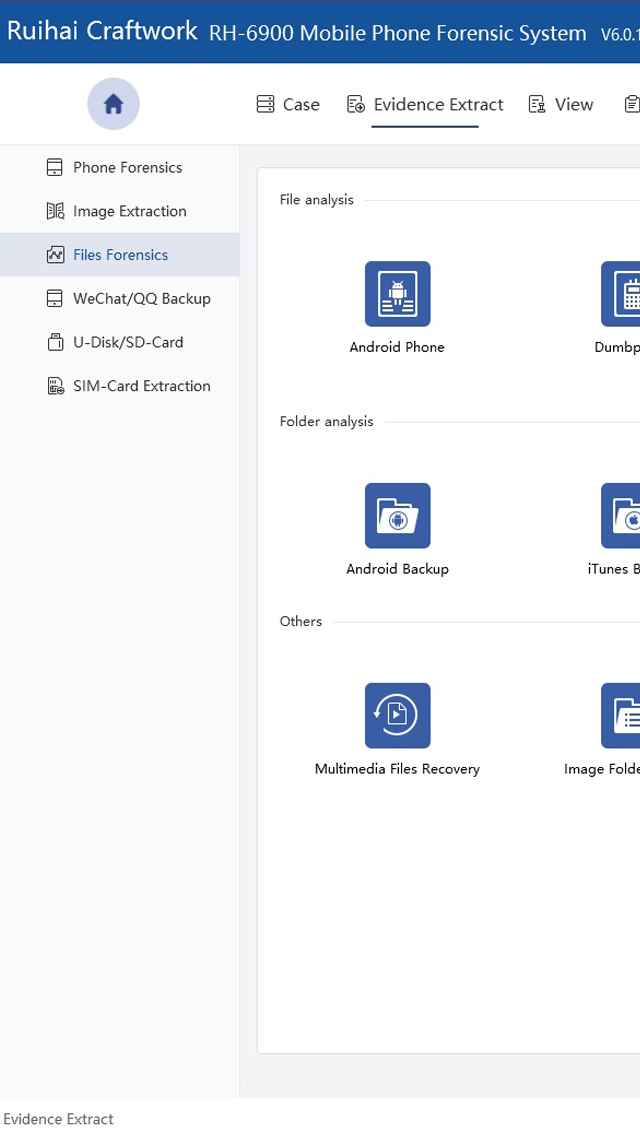Viewport: 640px width, 1136px height.
Task: Open the View tab
Action: coord(561,104)
